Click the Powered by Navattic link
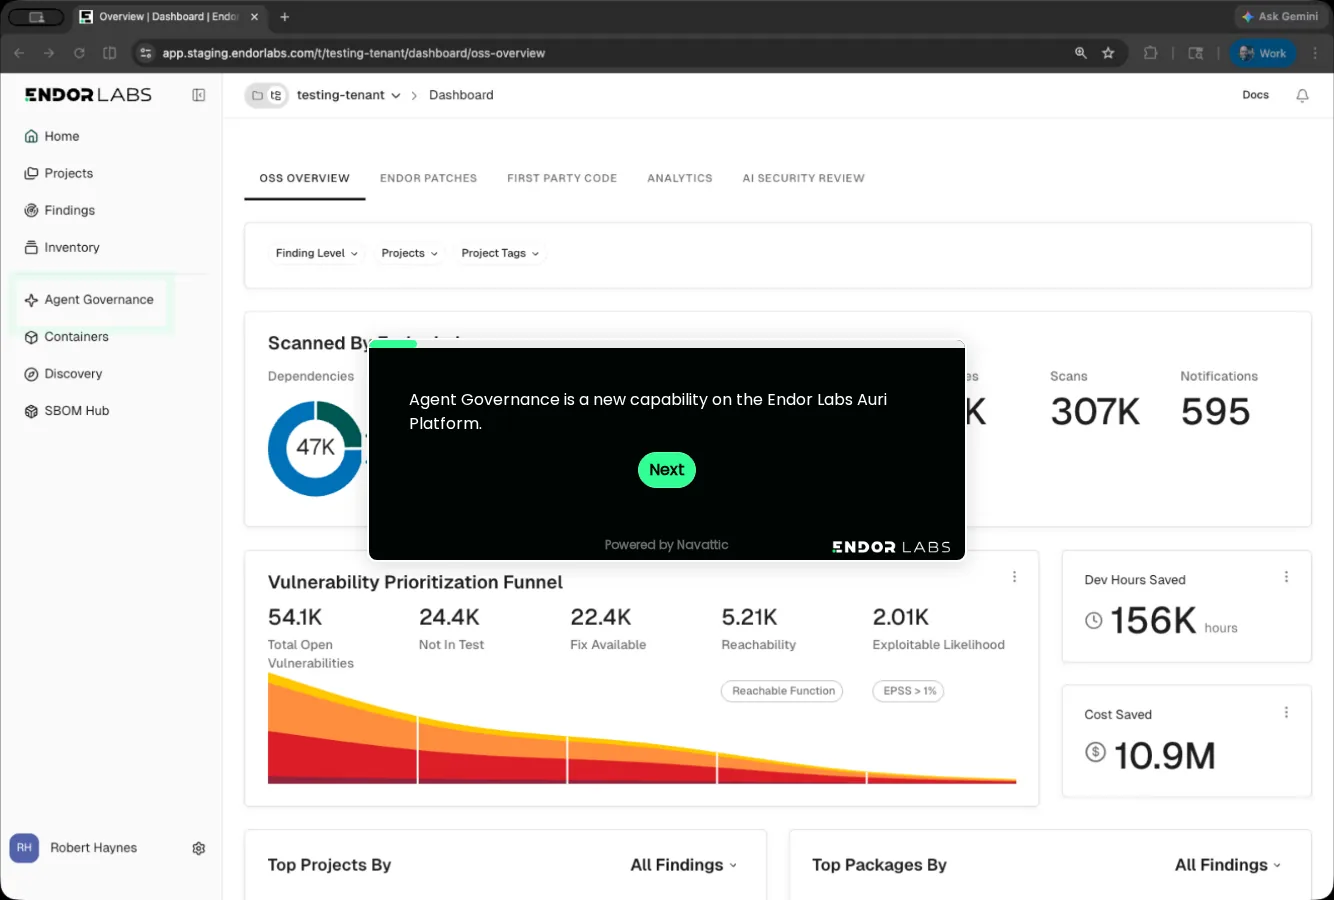Screen dimensions: 1334x900 click(666, 545)
